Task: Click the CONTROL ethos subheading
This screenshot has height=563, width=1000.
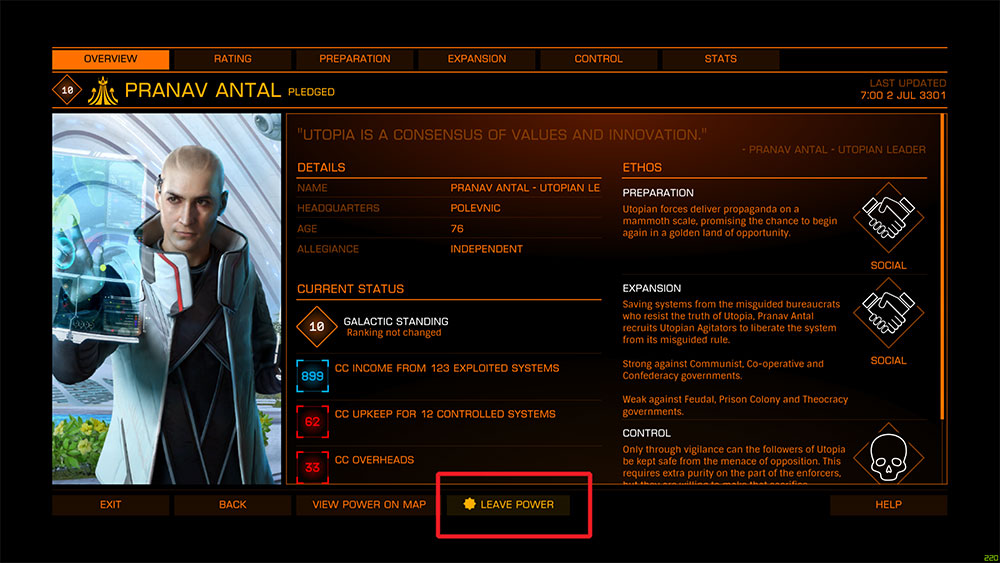Action: click(x=646, y=433)
